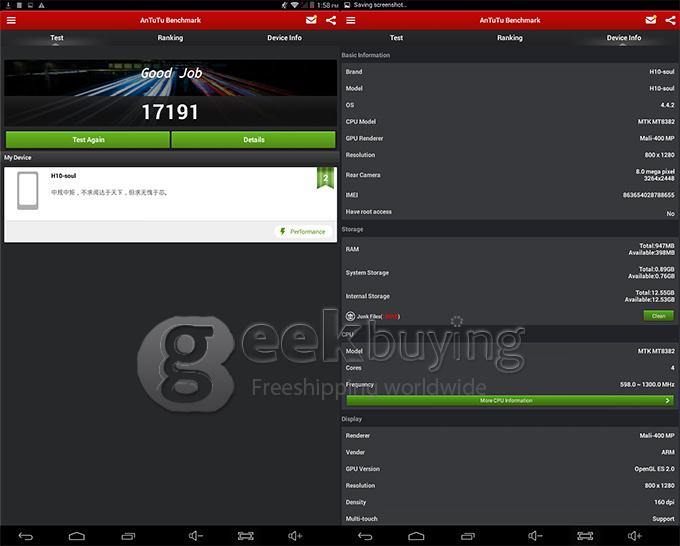This screenshot has height=546, width=680.
Task: Tap the share icon in the right panel
Action: click(x=669, y=20)
